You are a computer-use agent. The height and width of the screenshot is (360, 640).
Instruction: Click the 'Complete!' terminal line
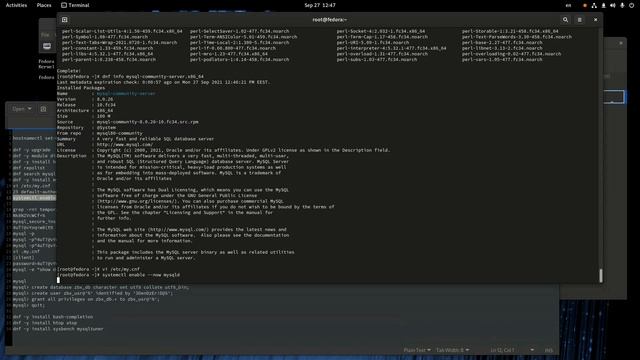69,71
